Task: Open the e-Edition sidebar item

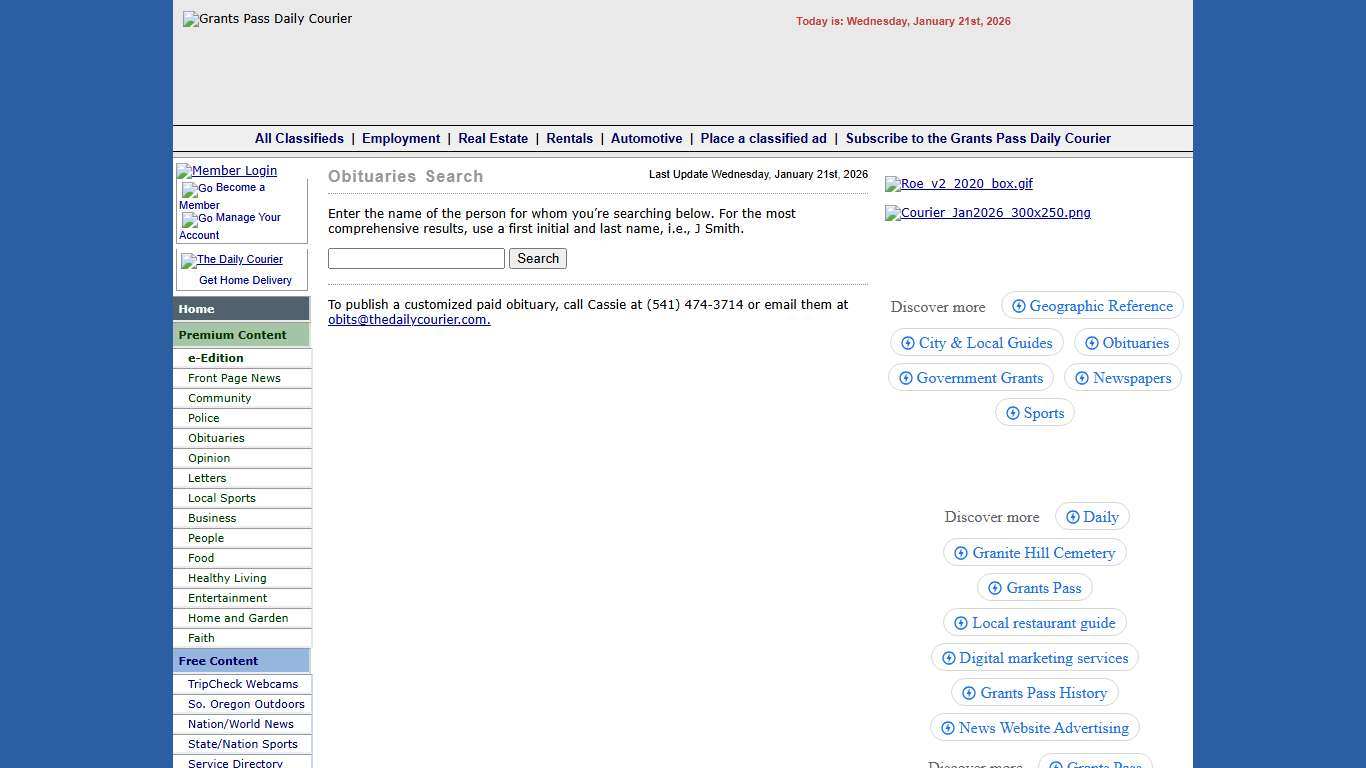Action: 216,358
